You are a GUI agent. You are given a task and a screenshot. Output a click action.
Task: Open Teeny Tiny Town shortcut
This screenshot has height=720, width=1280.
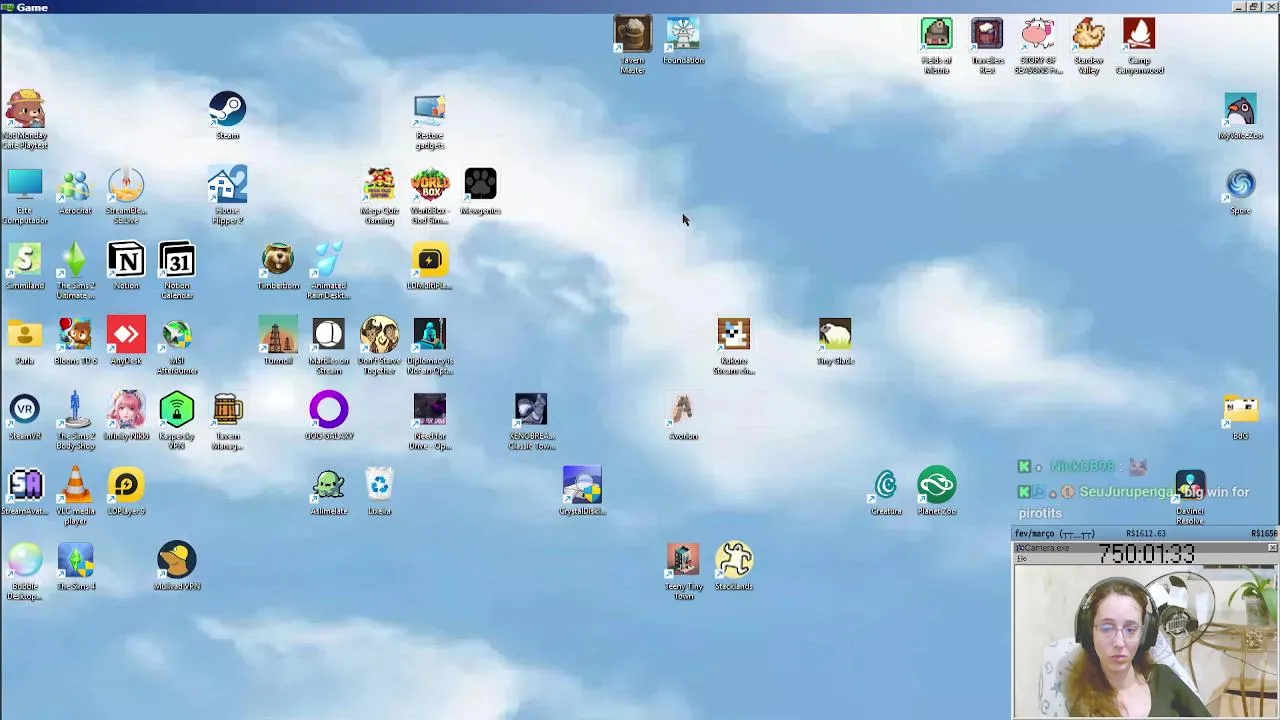683,561
